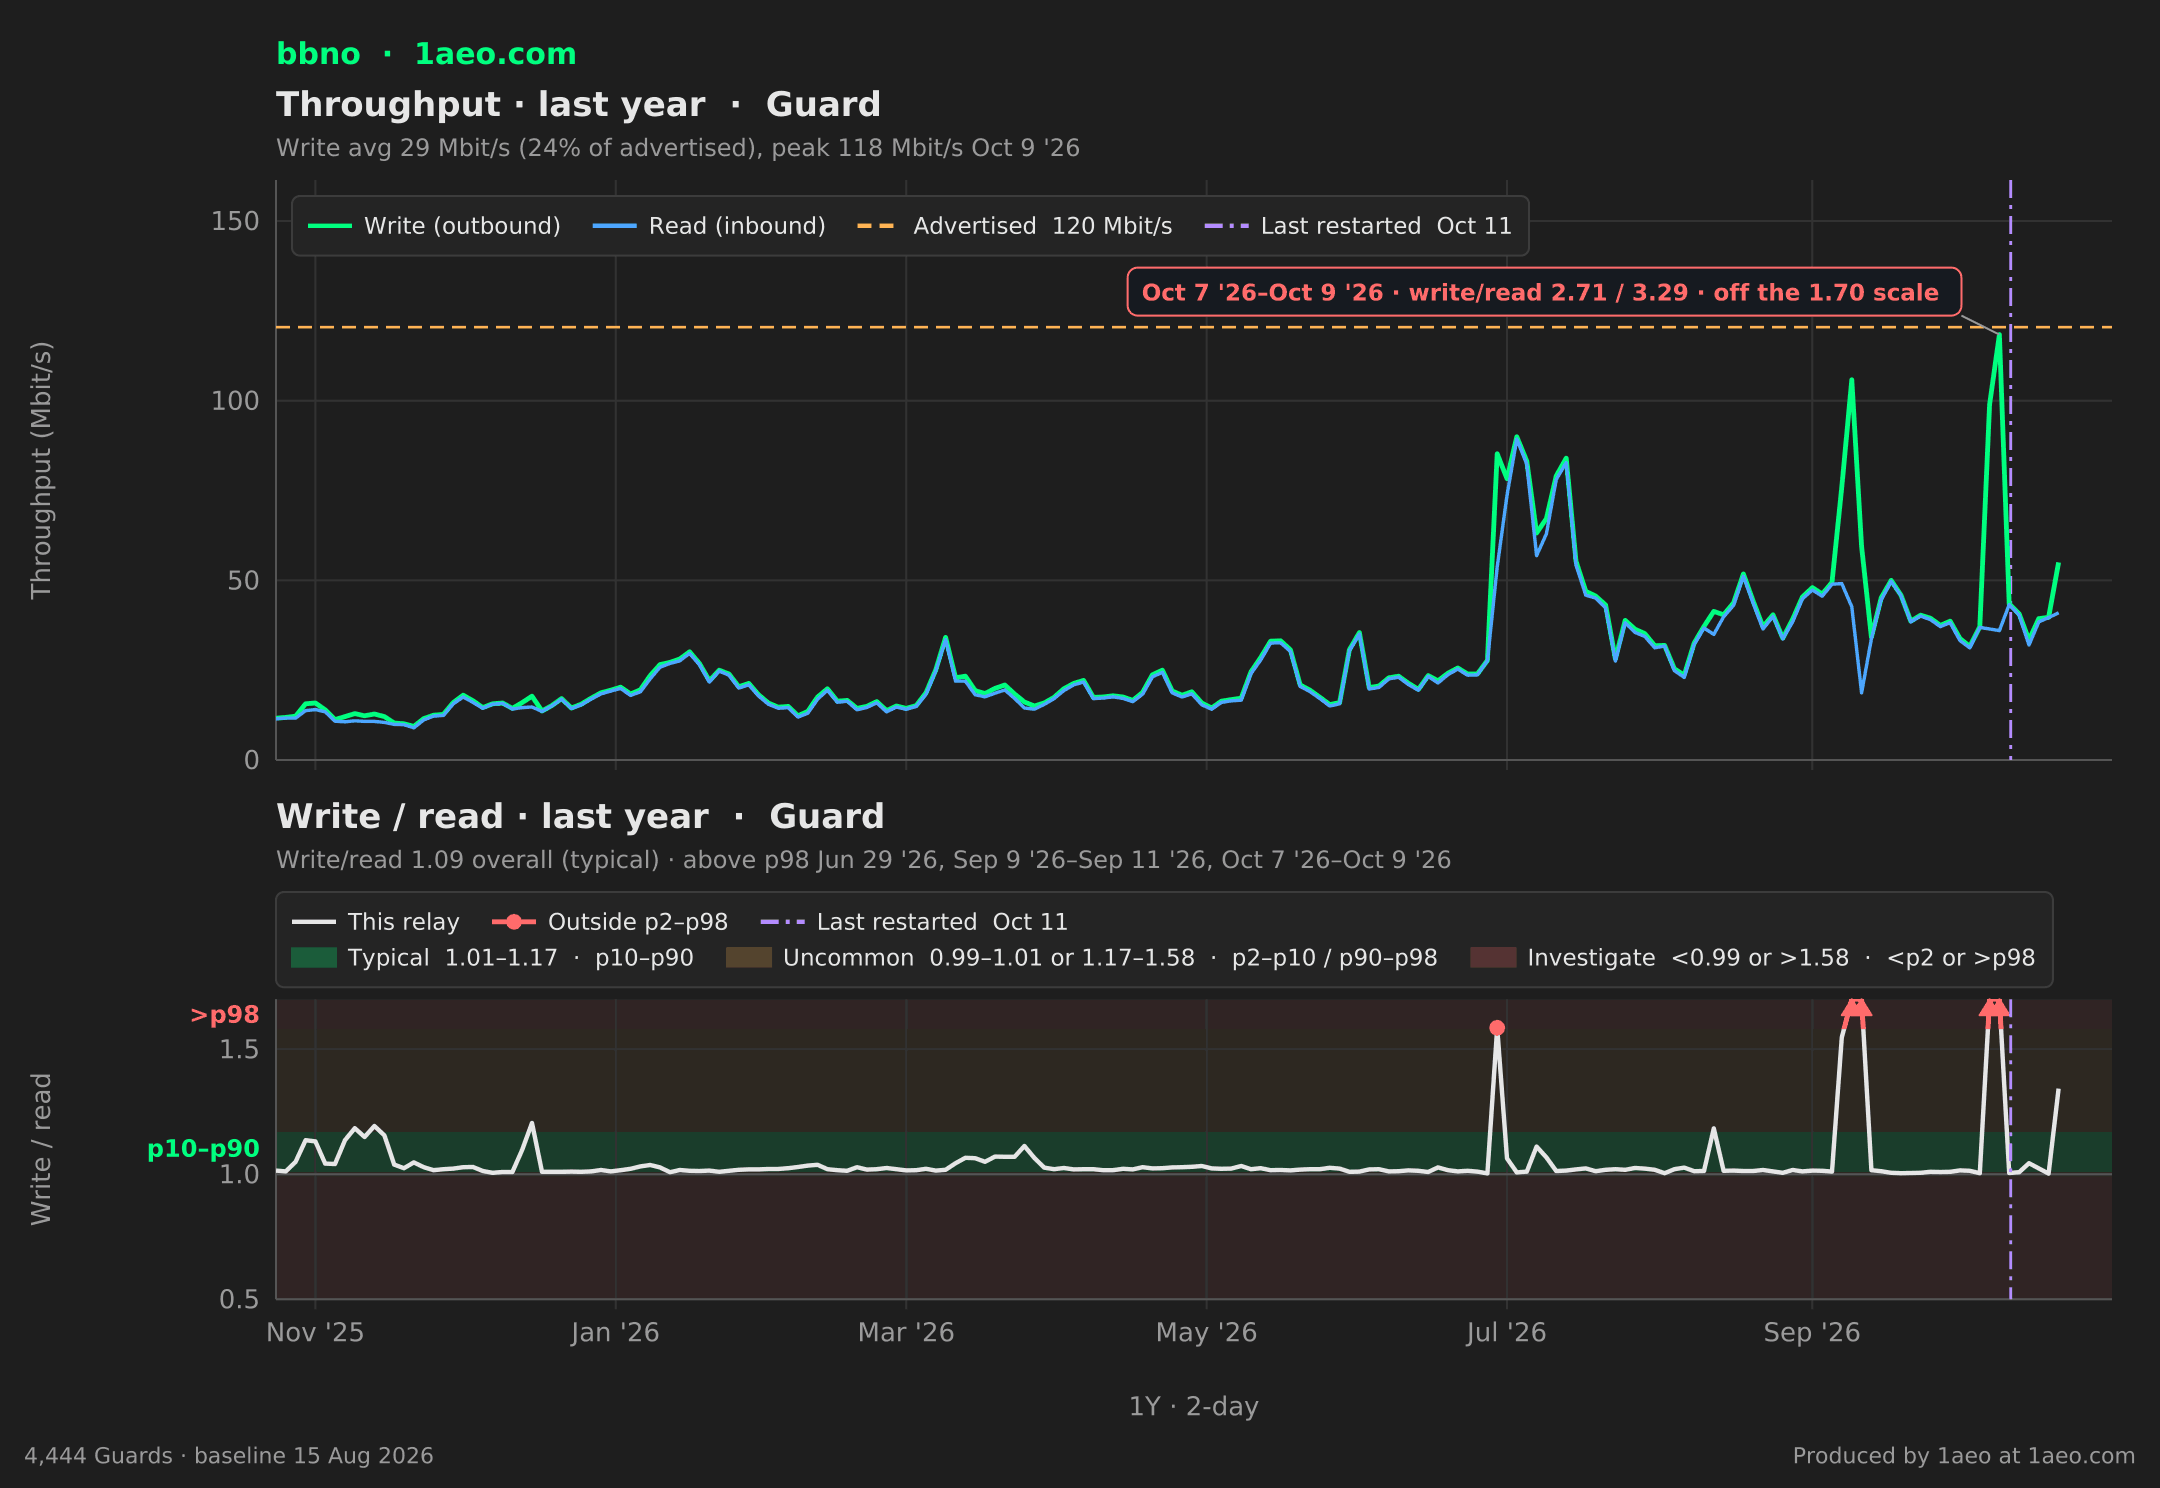2160x1488 pixels.
Task: Click the Jul '26 axis label
Action: tap(1506, 1333)
